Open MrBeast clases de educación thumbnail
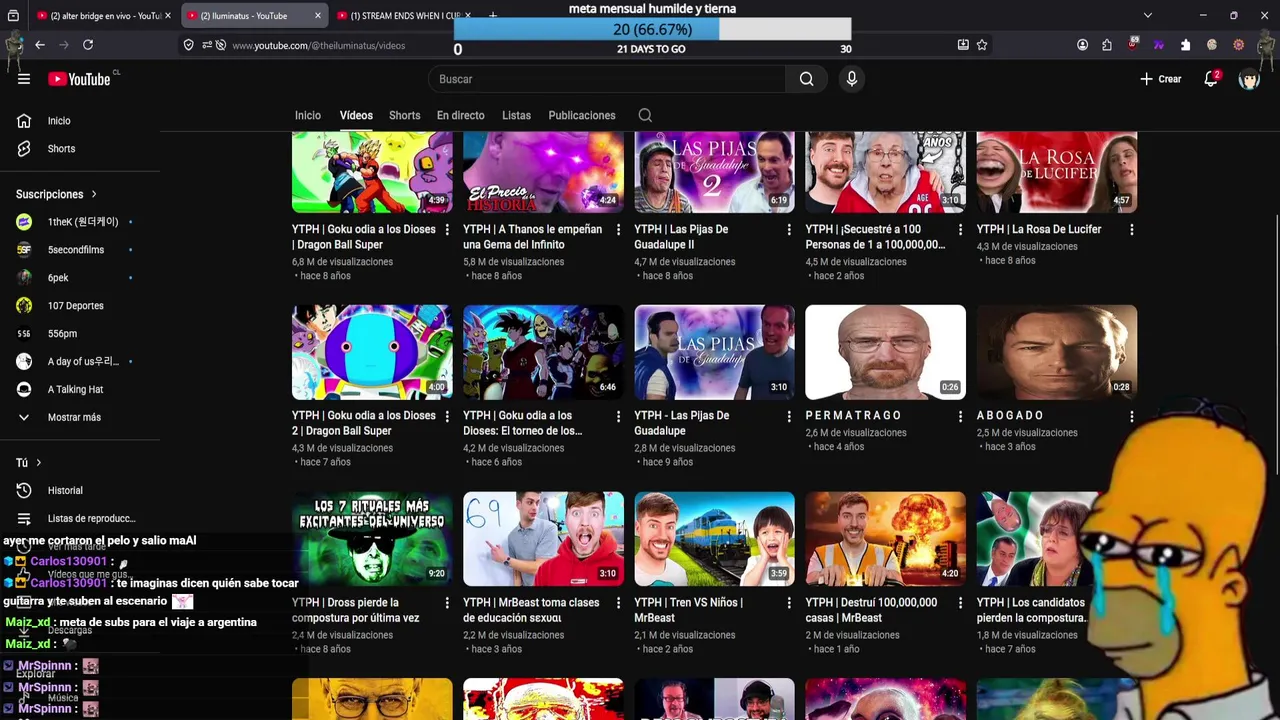The image size is (1280, 720). (x=543, y=539)
